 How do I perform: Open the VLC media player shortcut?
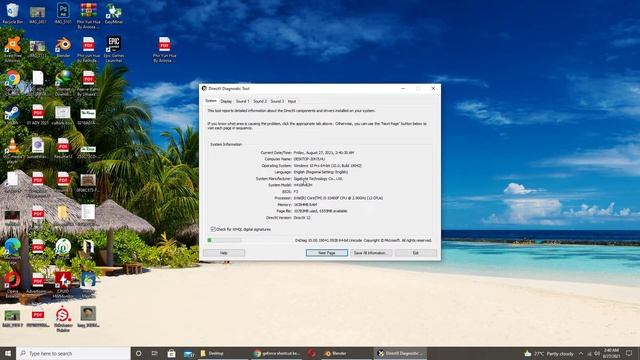click(12, 150)
